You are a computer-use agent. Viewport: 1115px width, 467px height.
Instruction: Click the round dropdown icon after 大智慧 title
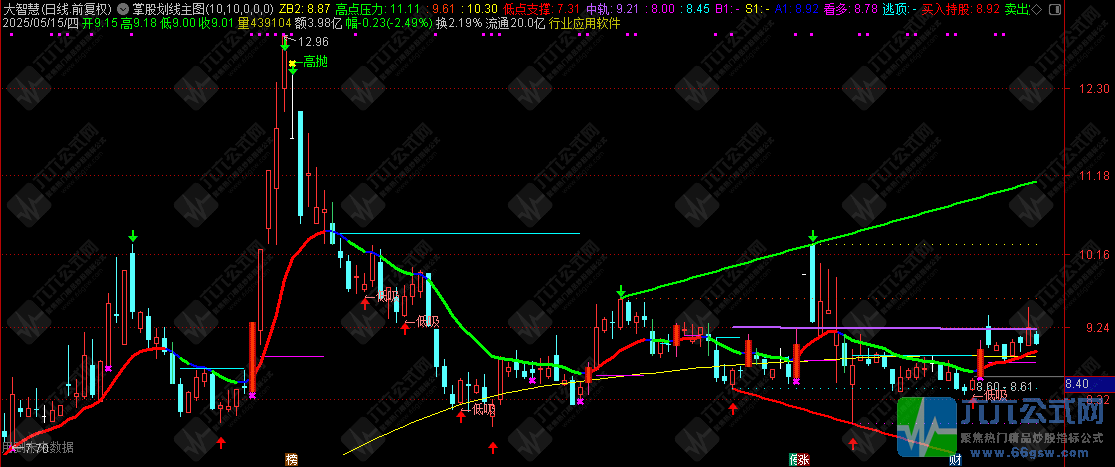124,8
